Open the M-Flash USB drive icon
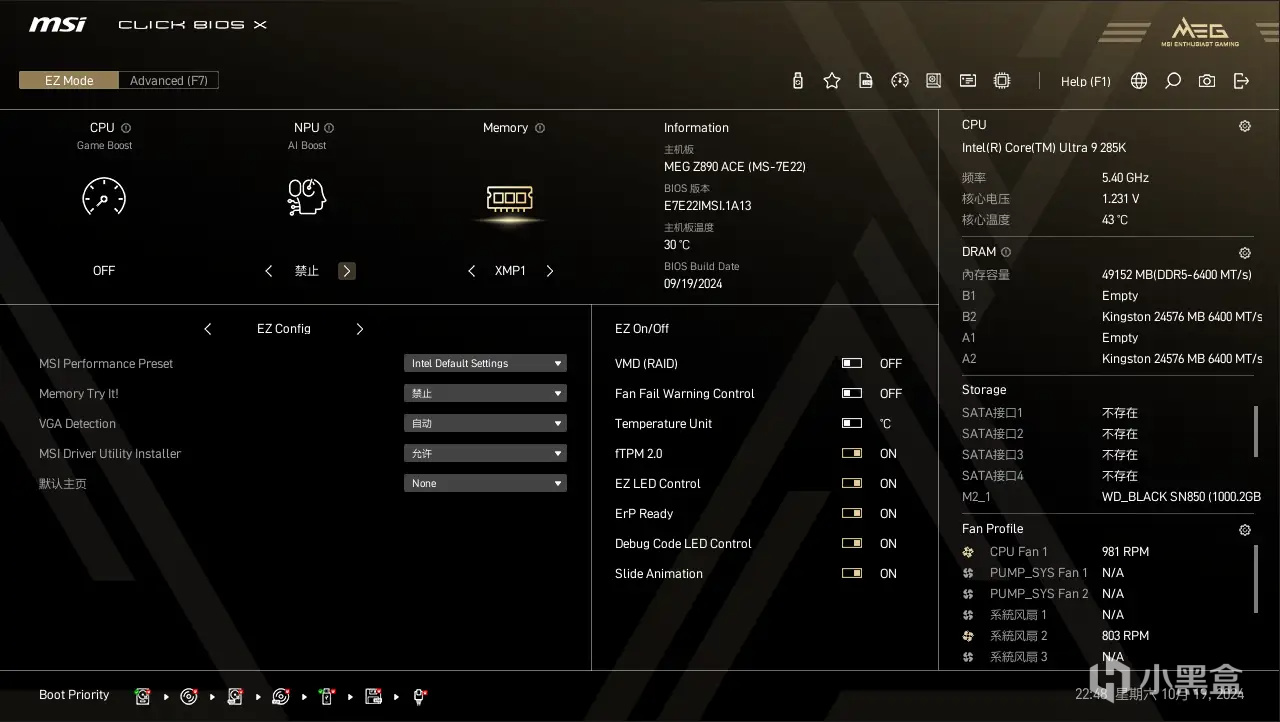This screenshot has width=1280, height=722. pyautogui.click(x=797, y=81)
